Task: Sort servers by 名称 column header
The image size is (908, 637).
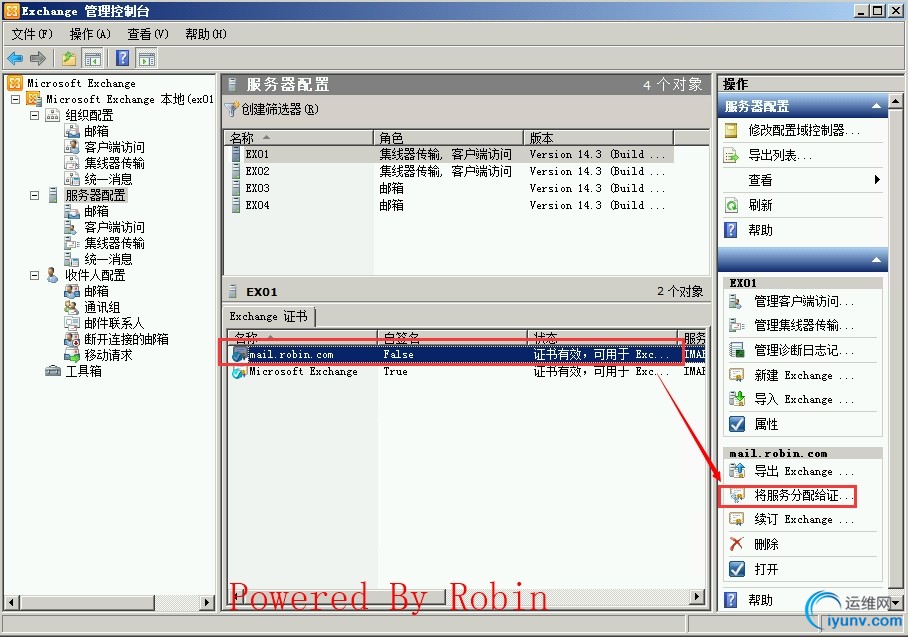Action: [299, 138]
